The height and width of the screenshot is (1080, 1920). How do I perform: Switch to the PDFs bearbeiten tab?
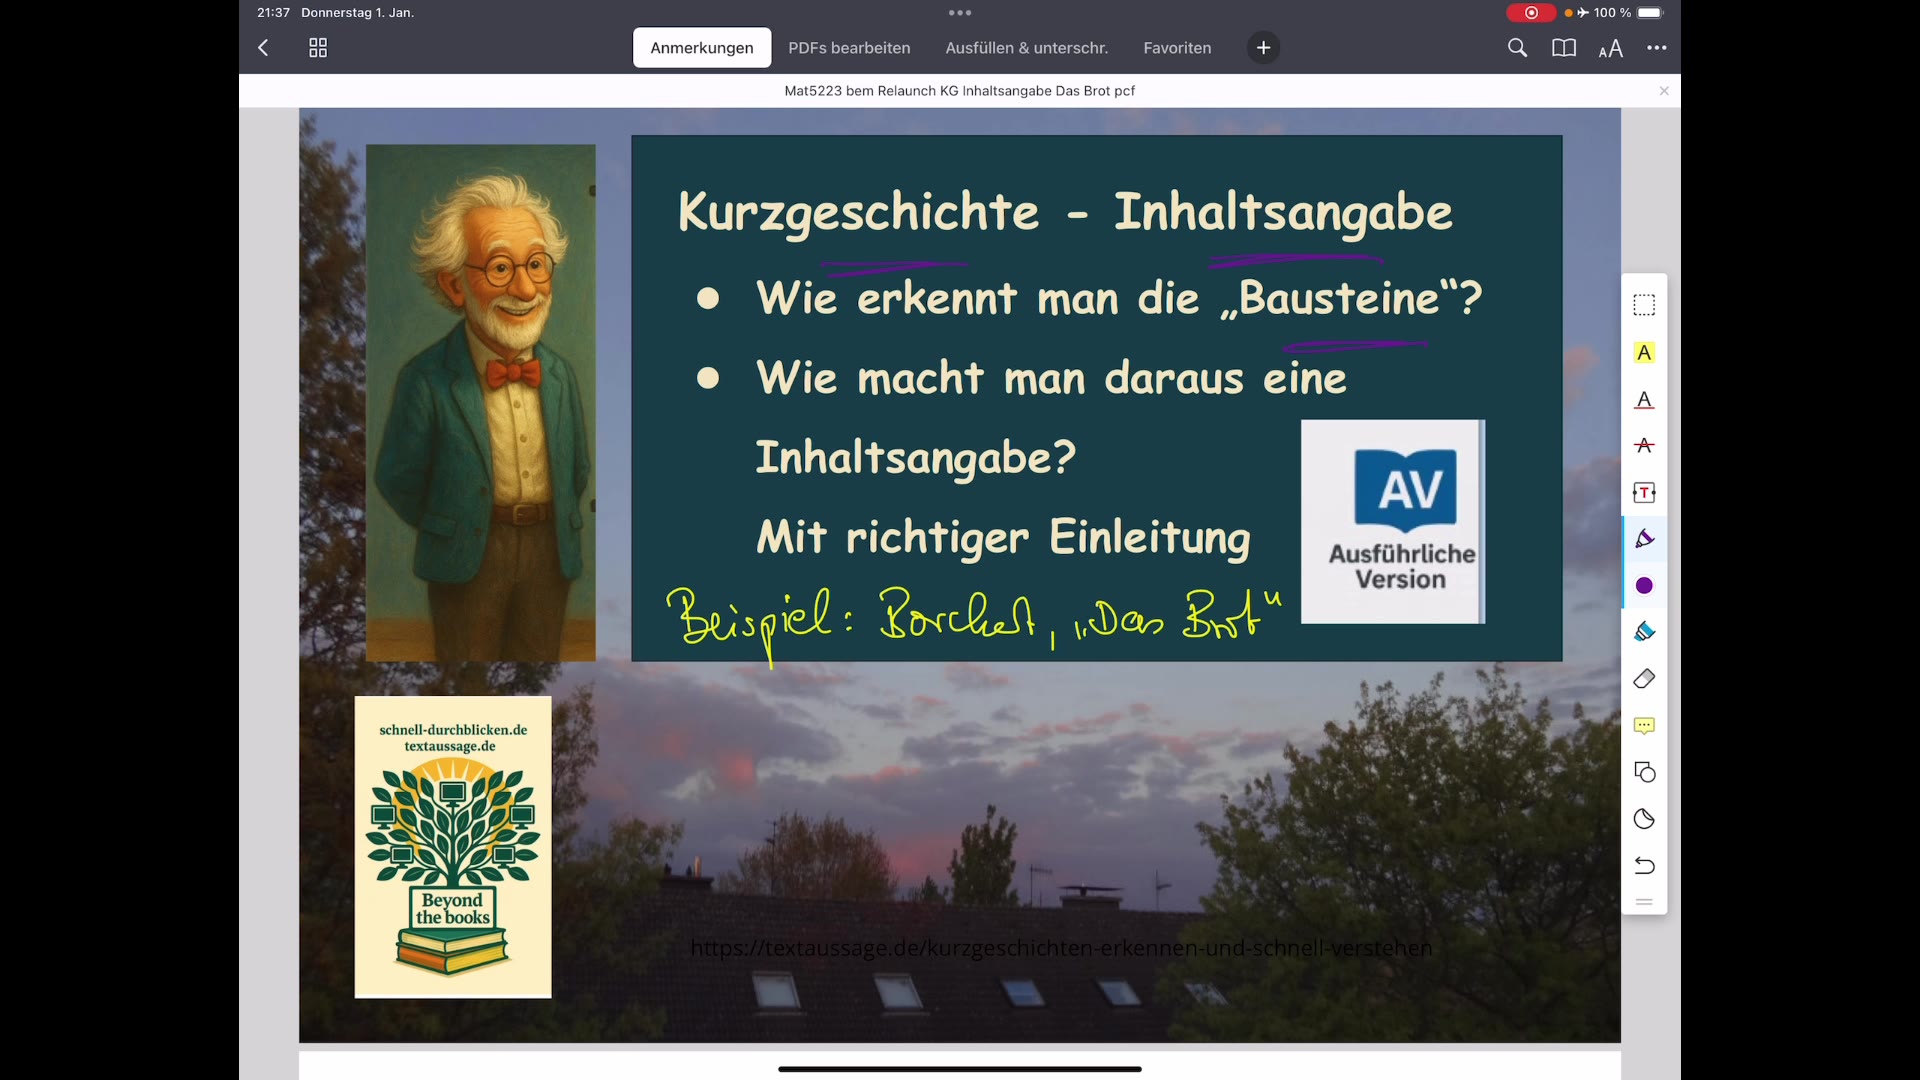[849, 47]
